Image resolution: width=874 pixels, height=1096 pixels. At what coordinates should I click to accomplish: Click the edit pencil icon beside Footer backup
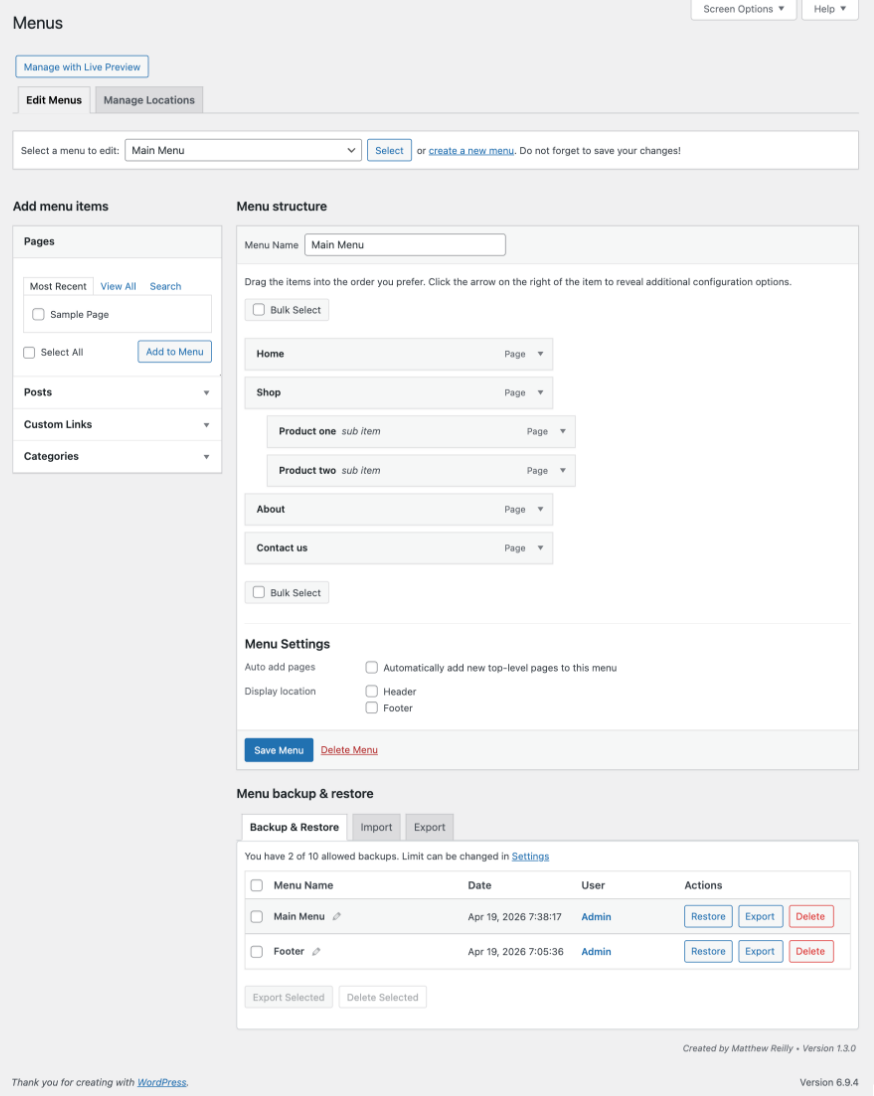point(316,952)
